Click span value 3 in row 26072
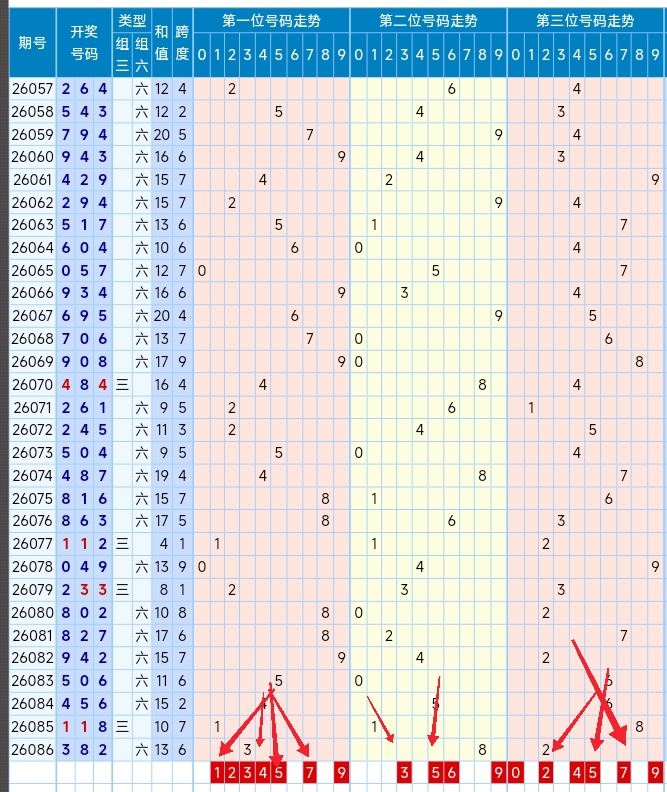This screenshot has width=667, height=792. click(x=182, y=430)
